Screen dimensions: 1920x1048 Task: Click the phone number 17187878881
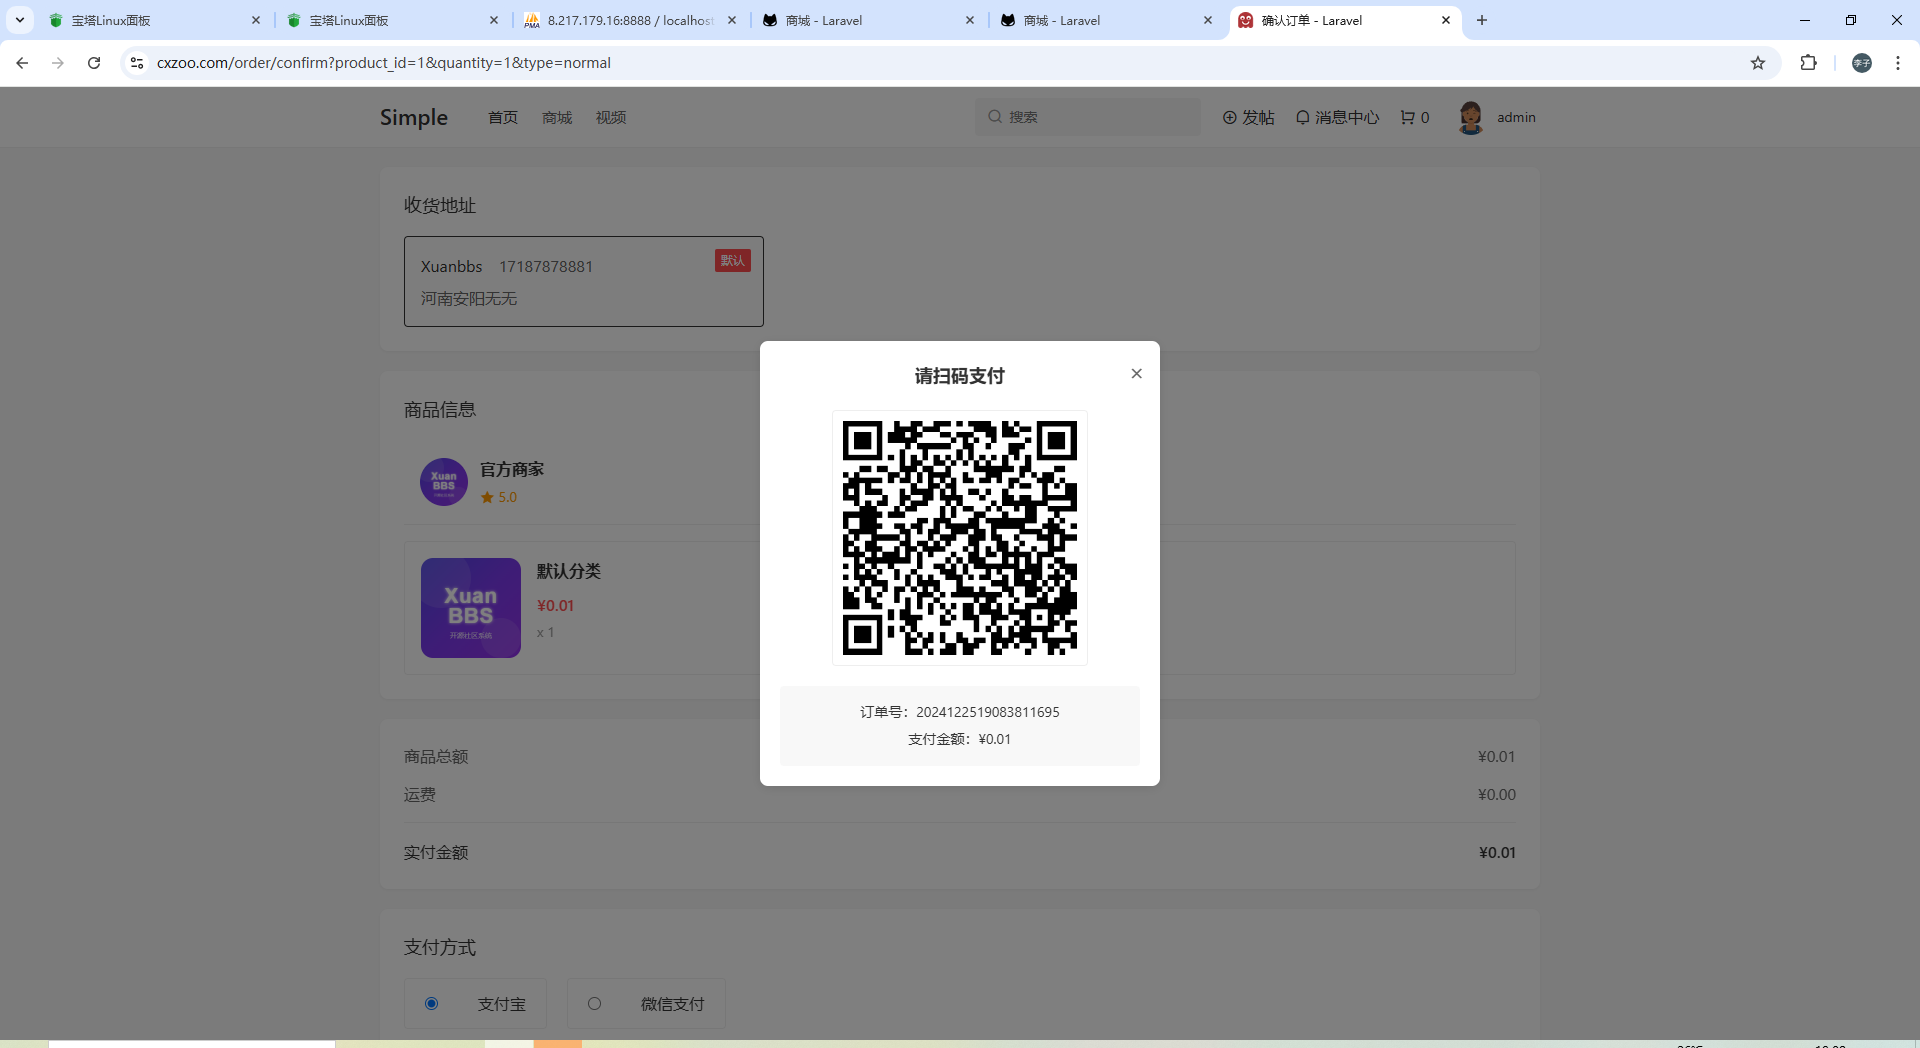(x=546, y=267)
